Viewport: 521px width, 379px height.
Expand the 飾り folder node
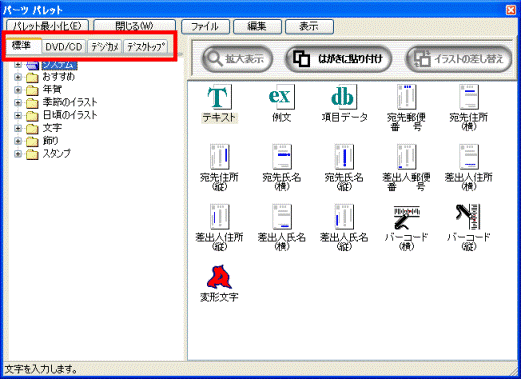tap(18, 141)
